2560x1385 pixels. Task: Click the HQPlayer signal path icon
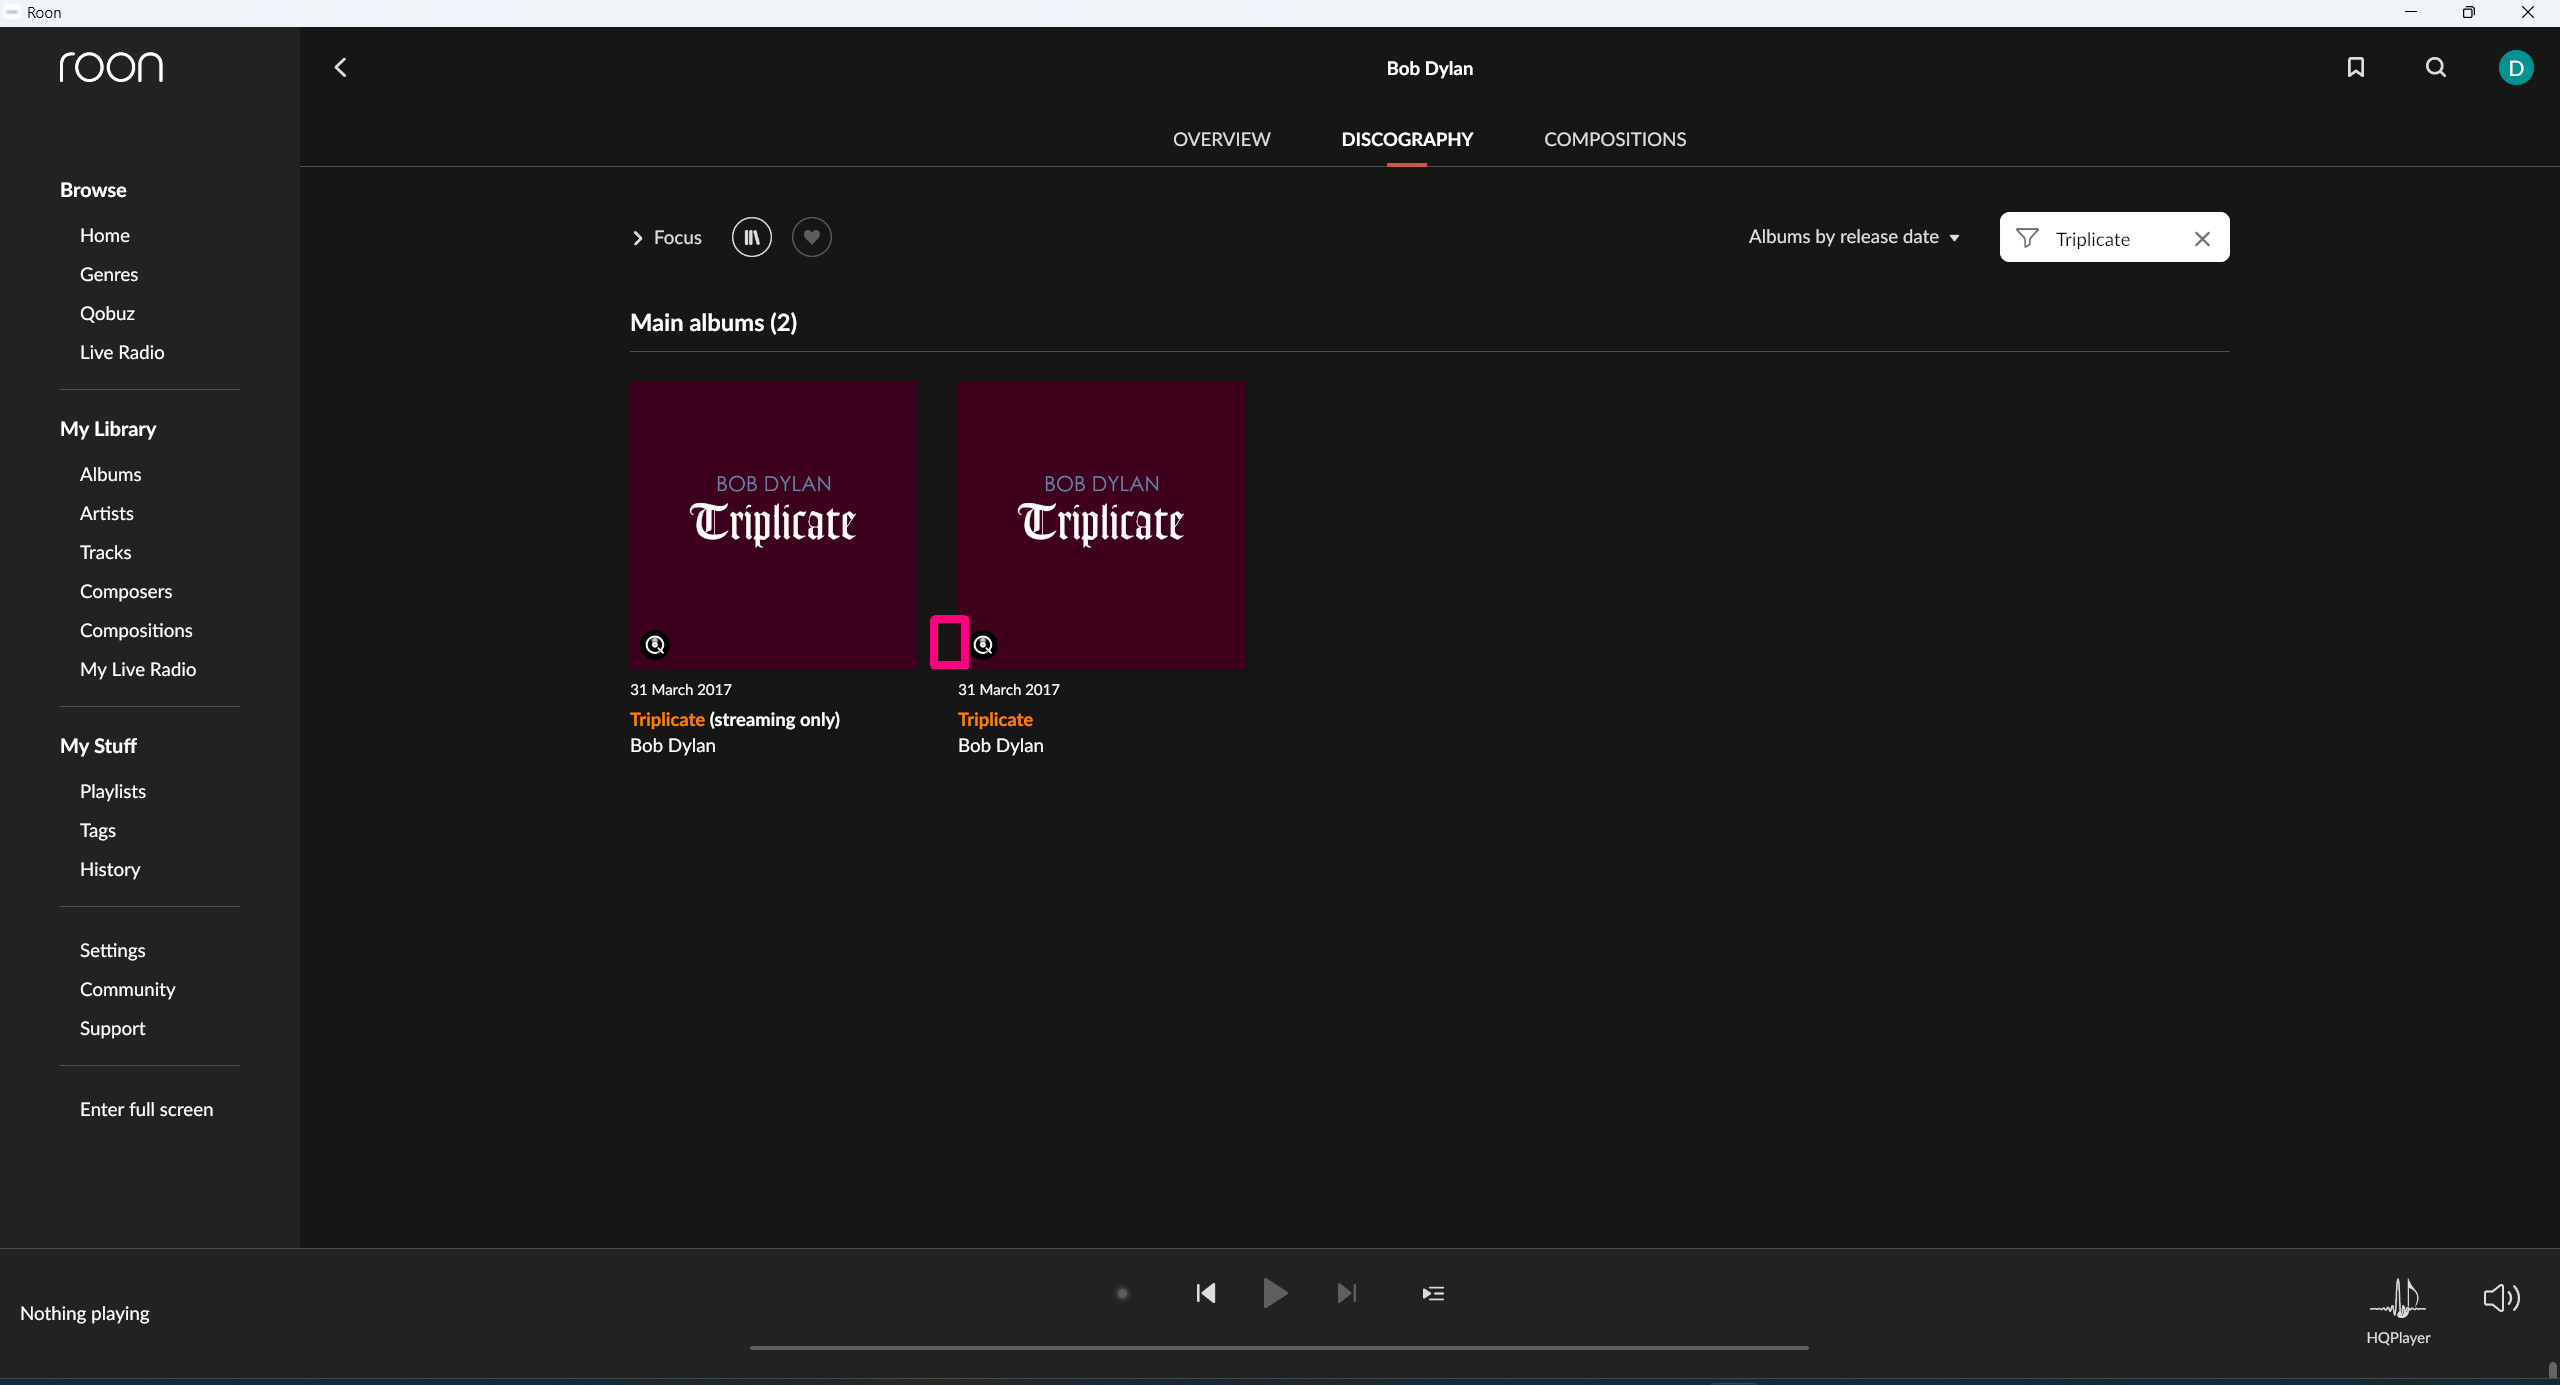pyautogui.click(x=2397, y=1299)
